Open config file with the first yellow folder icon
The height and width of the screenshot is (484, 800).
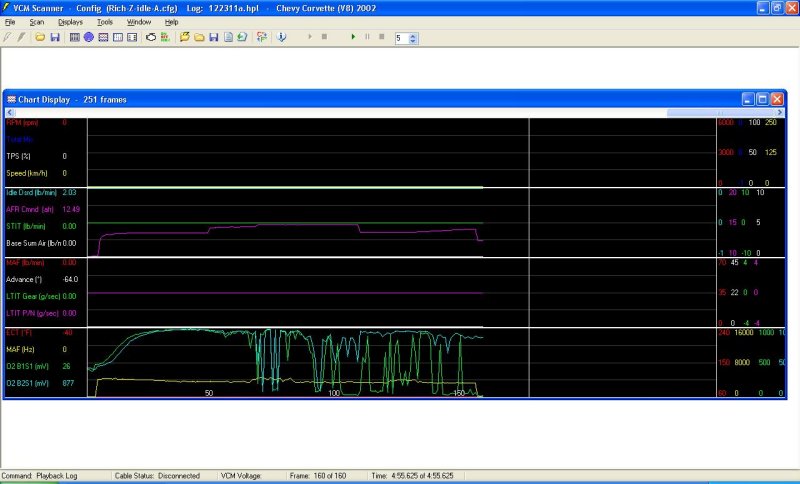coord(40,37)
